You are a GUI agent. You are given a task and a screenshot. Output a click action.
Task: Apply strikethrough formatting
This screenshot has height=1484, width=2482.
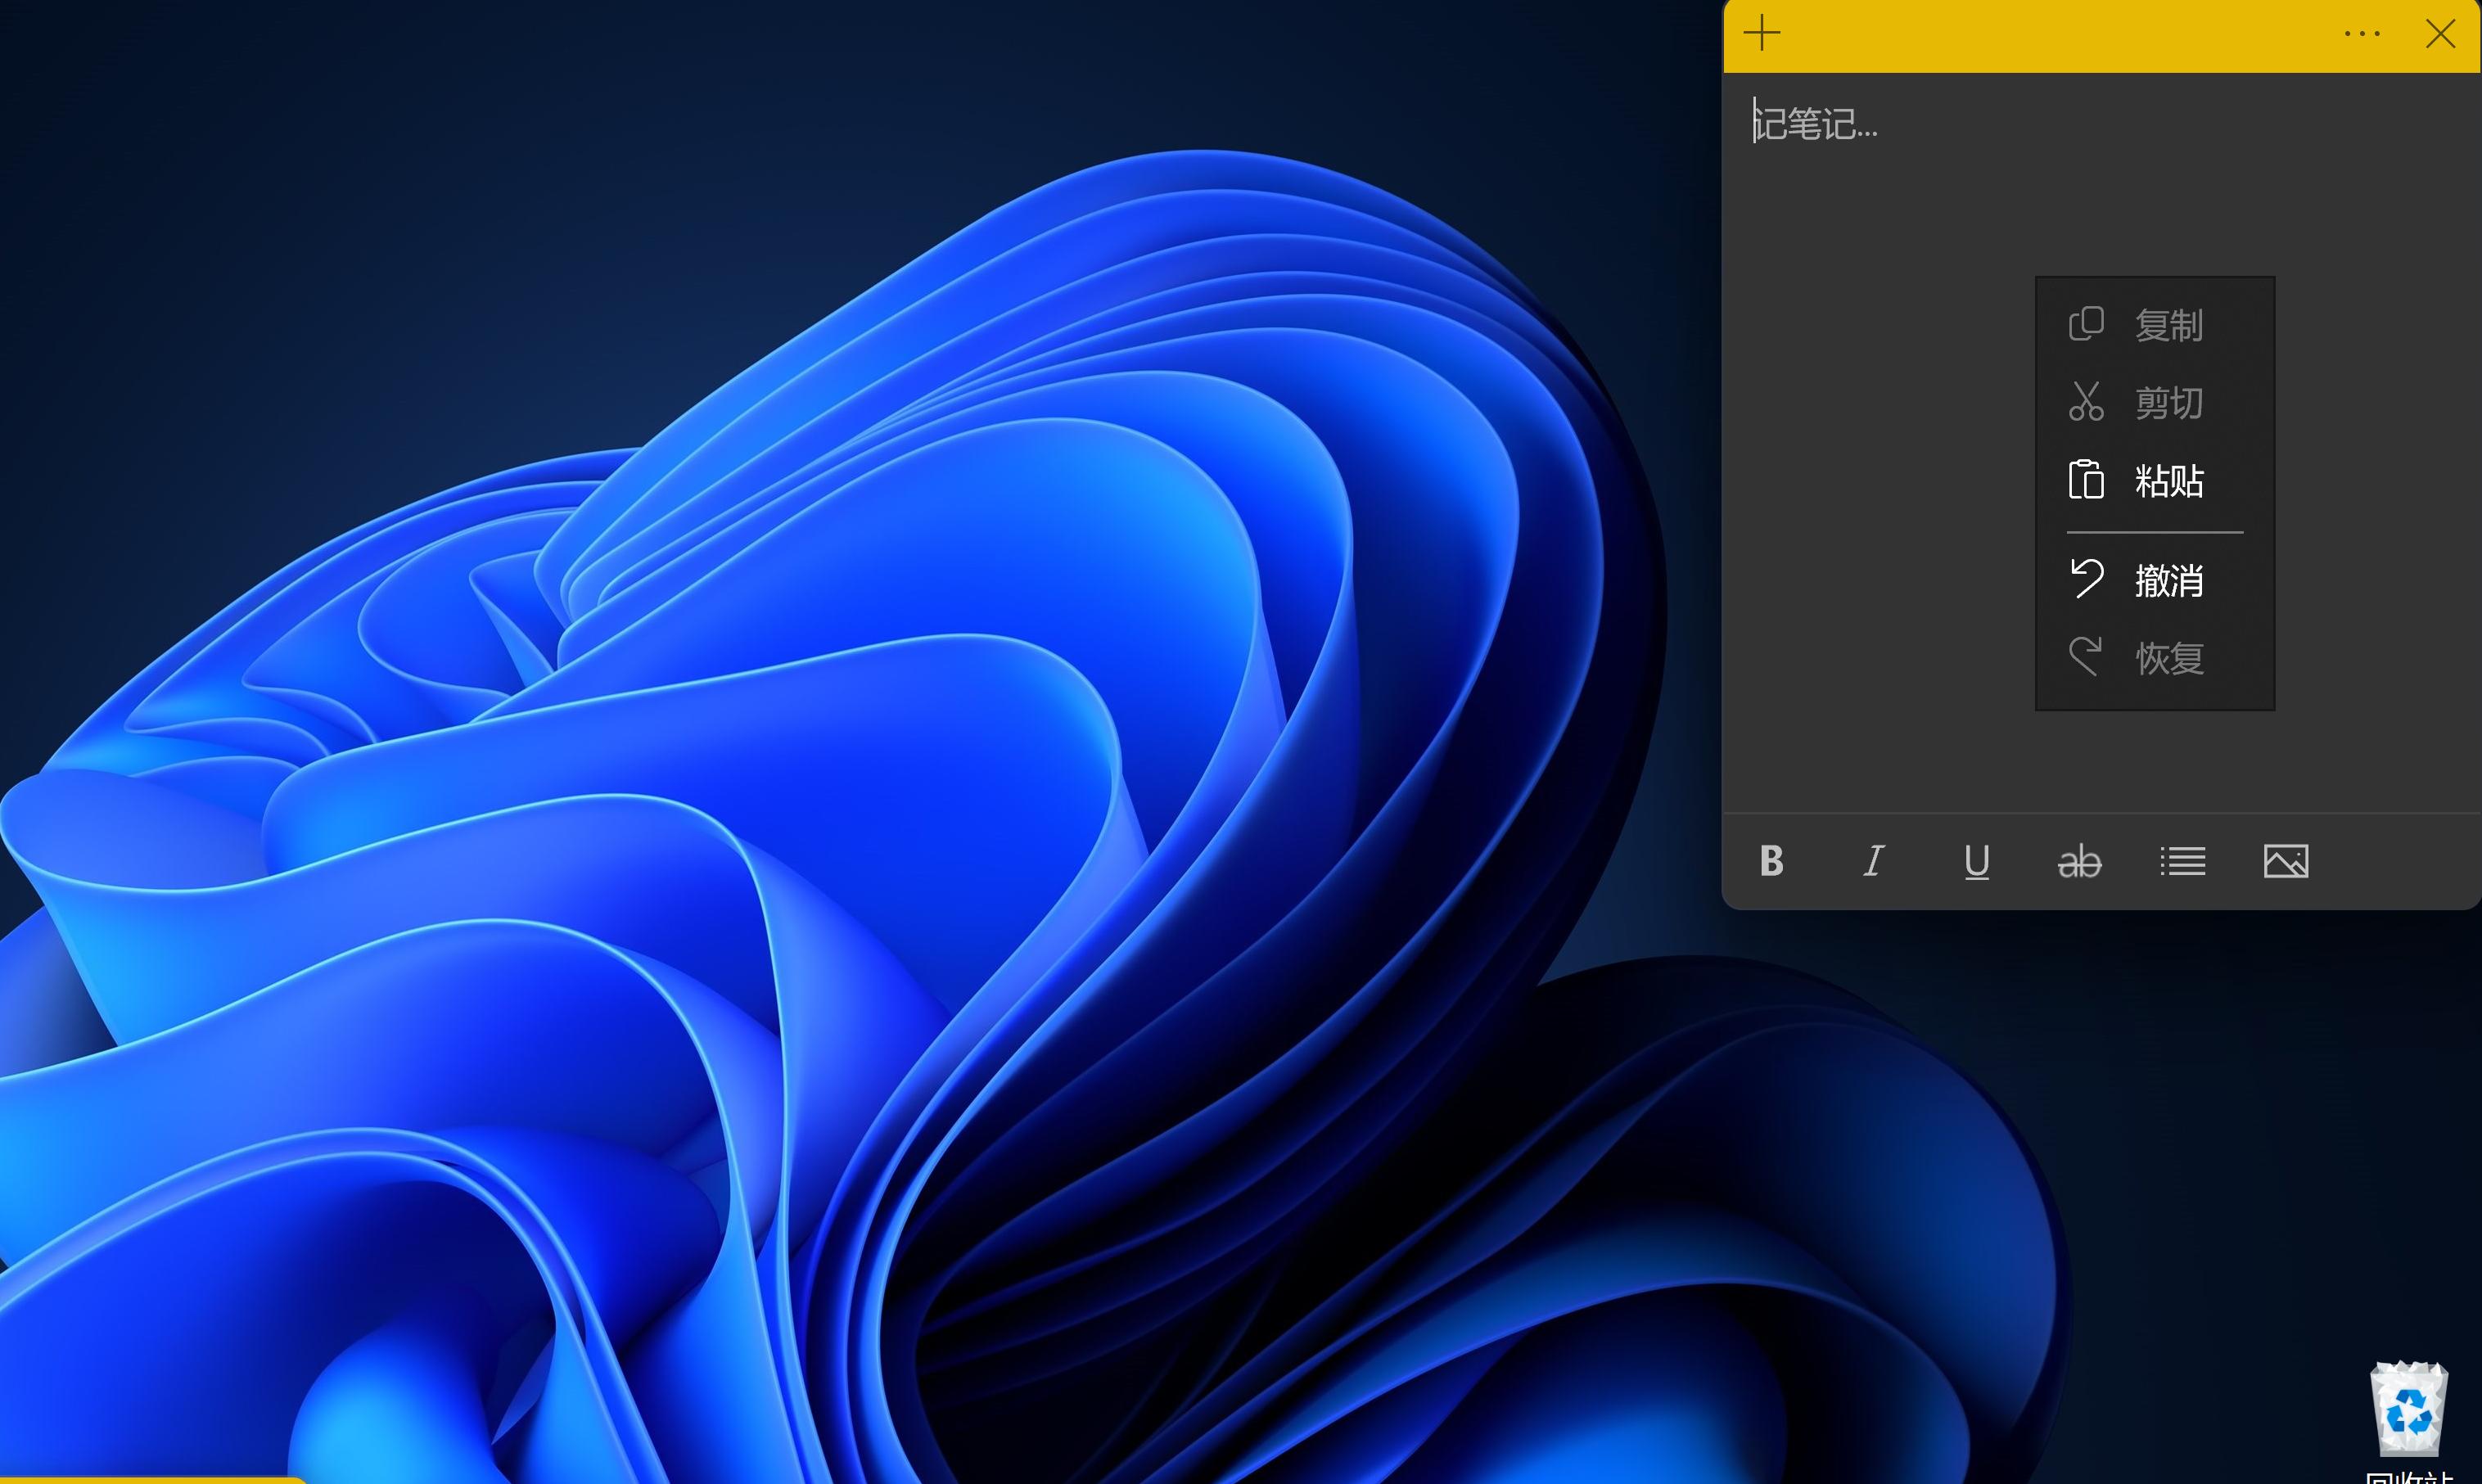click(x=2079, y=861)
